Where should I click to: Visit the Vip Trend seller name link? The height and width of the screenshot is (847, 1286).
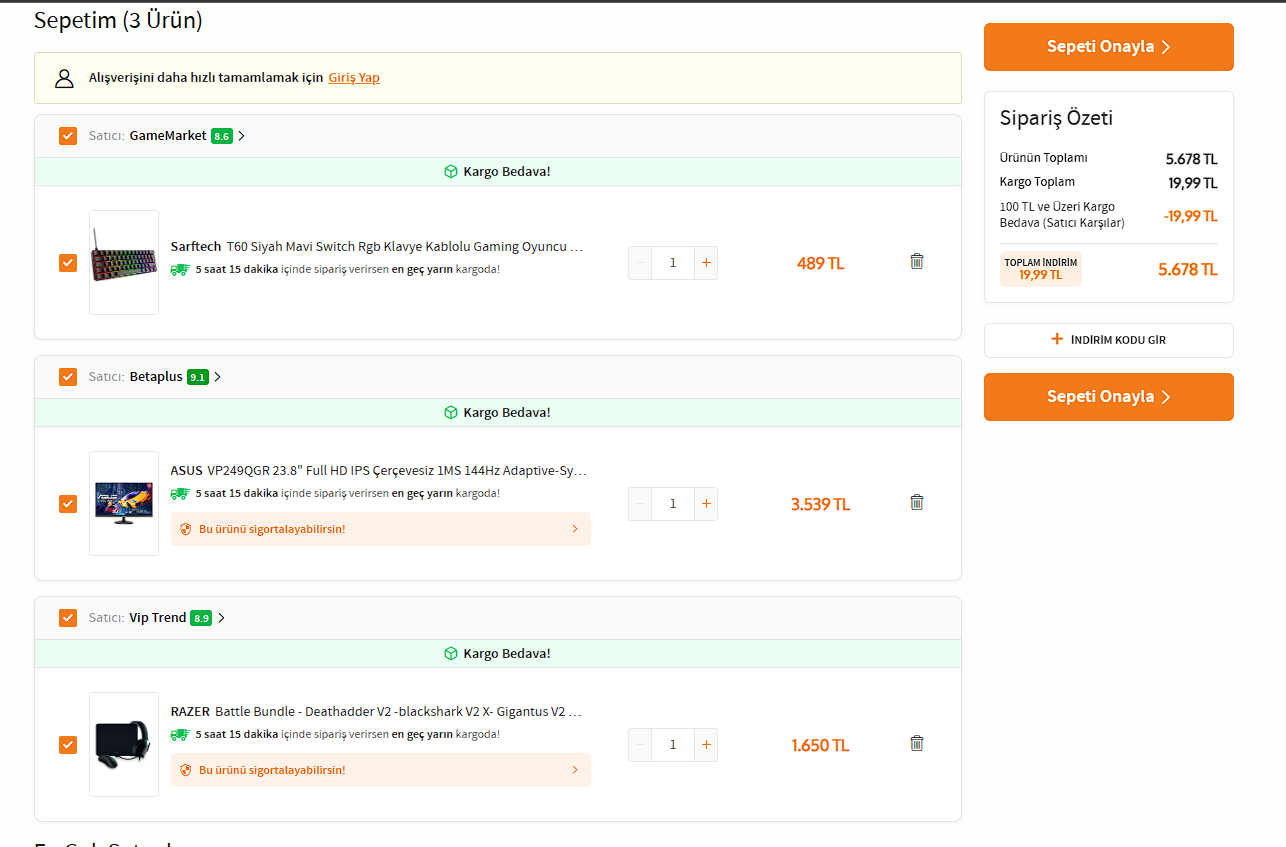[158, 618]
